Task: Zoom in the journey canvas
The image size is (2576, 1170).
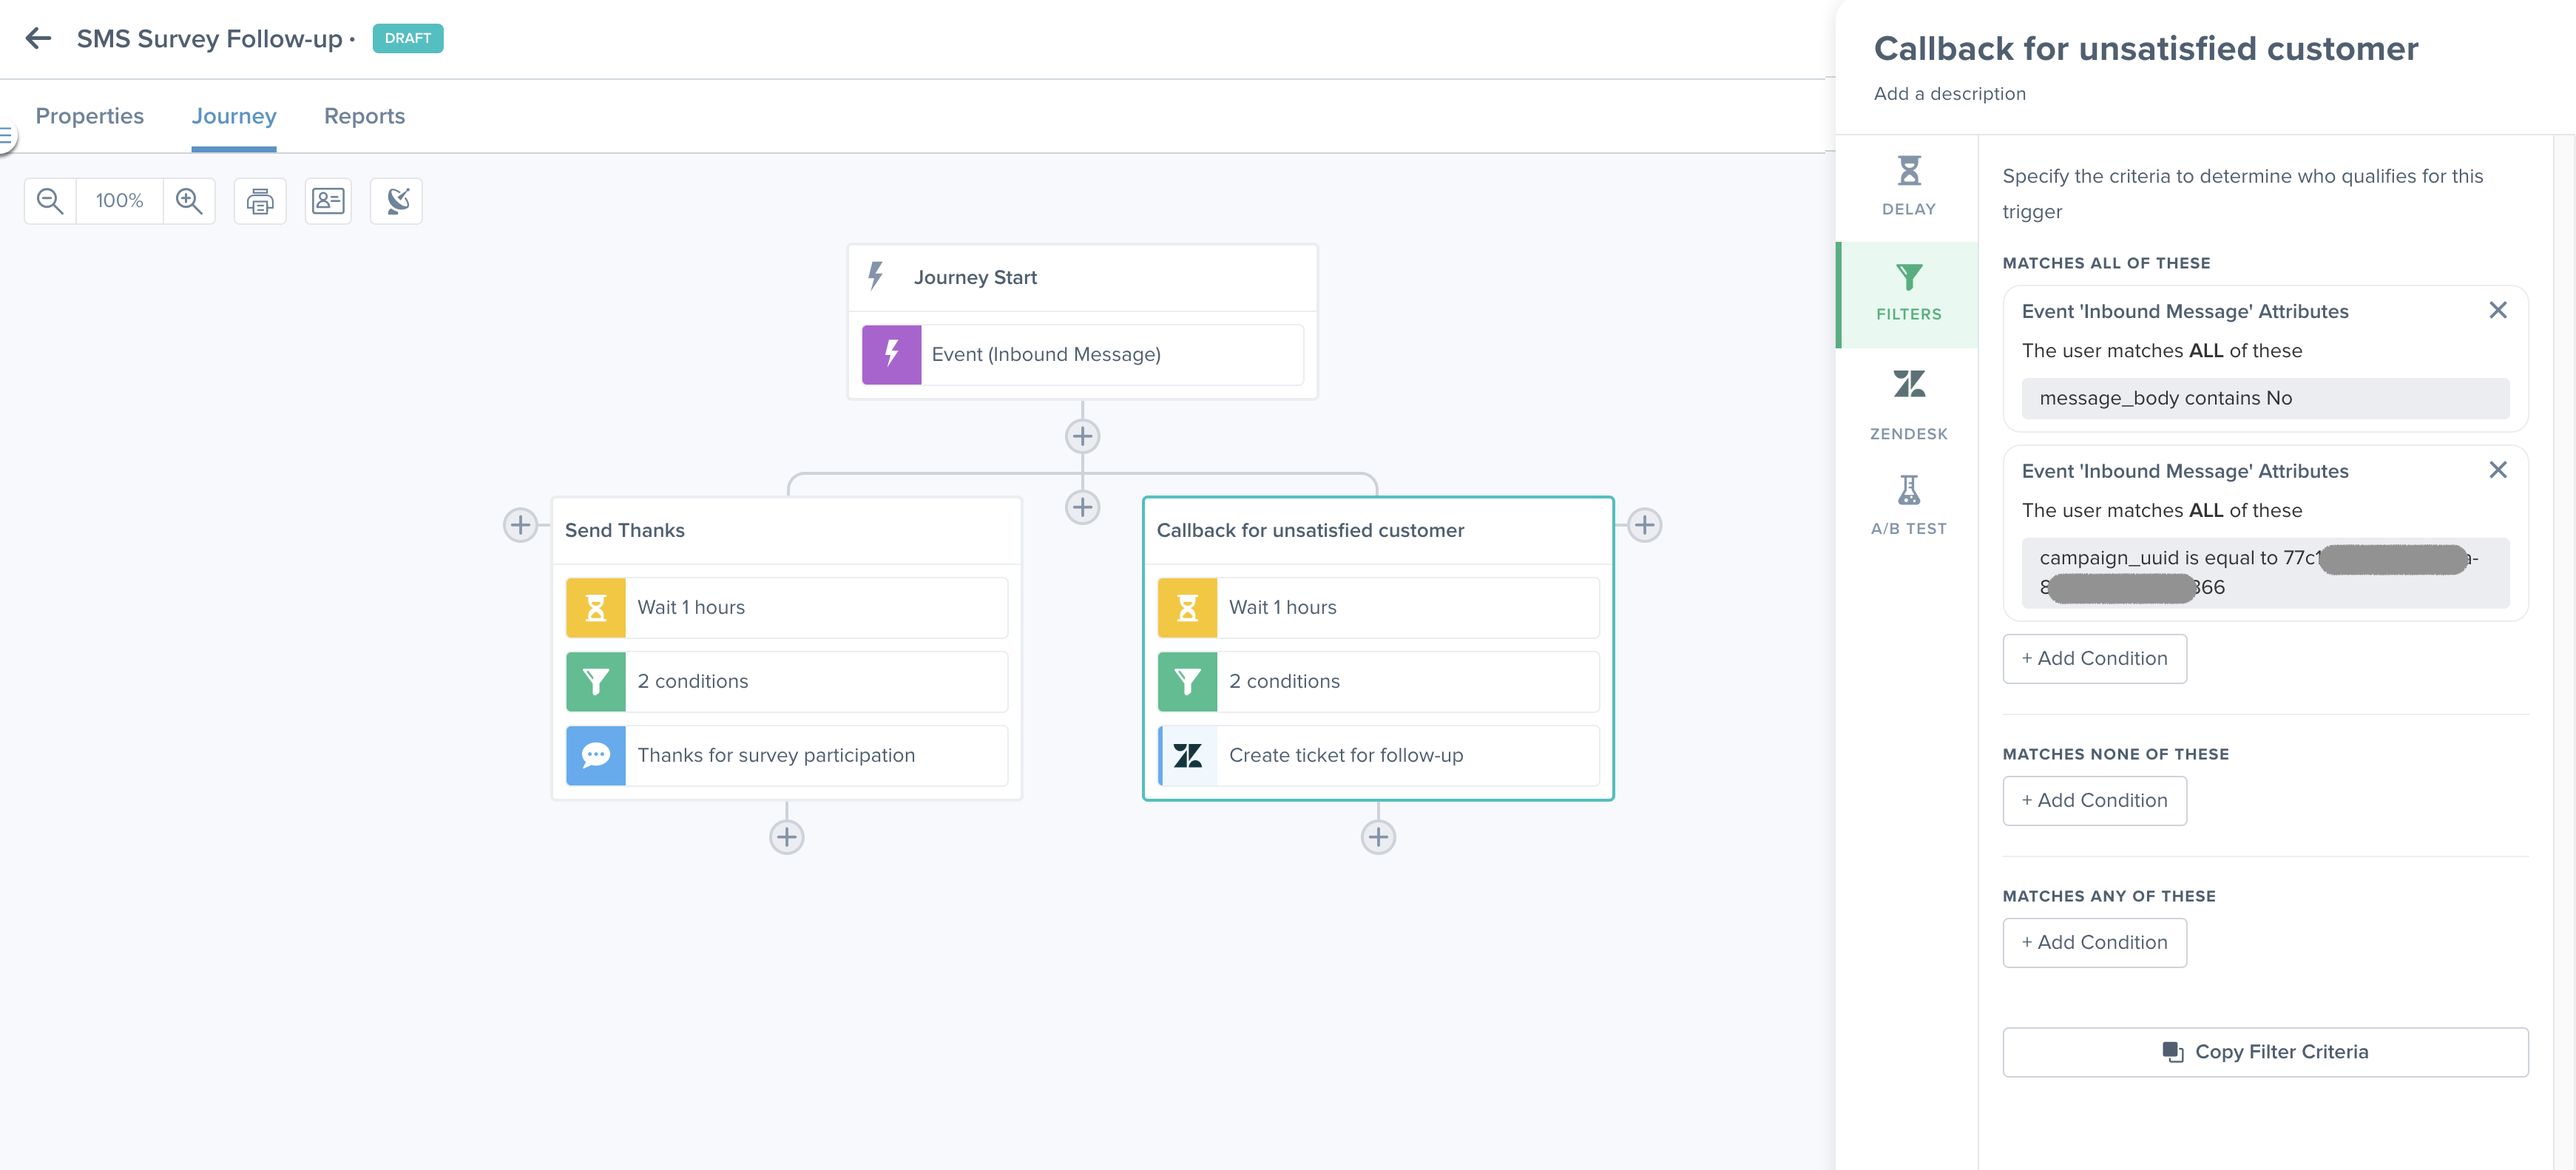Action: pyautogui.click(x=189, y=201)
